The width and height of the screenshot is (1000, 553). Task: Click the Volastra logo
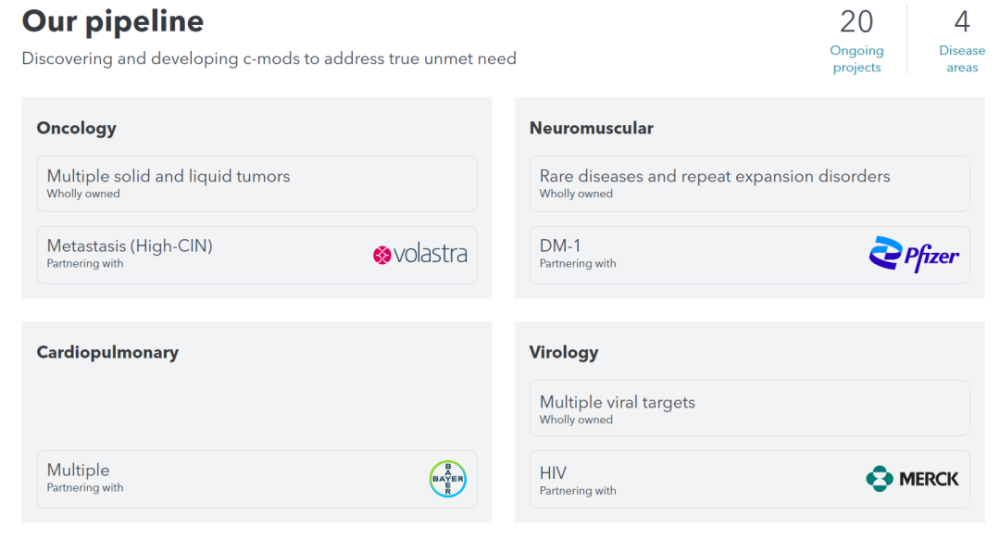[x=420, y=254]
